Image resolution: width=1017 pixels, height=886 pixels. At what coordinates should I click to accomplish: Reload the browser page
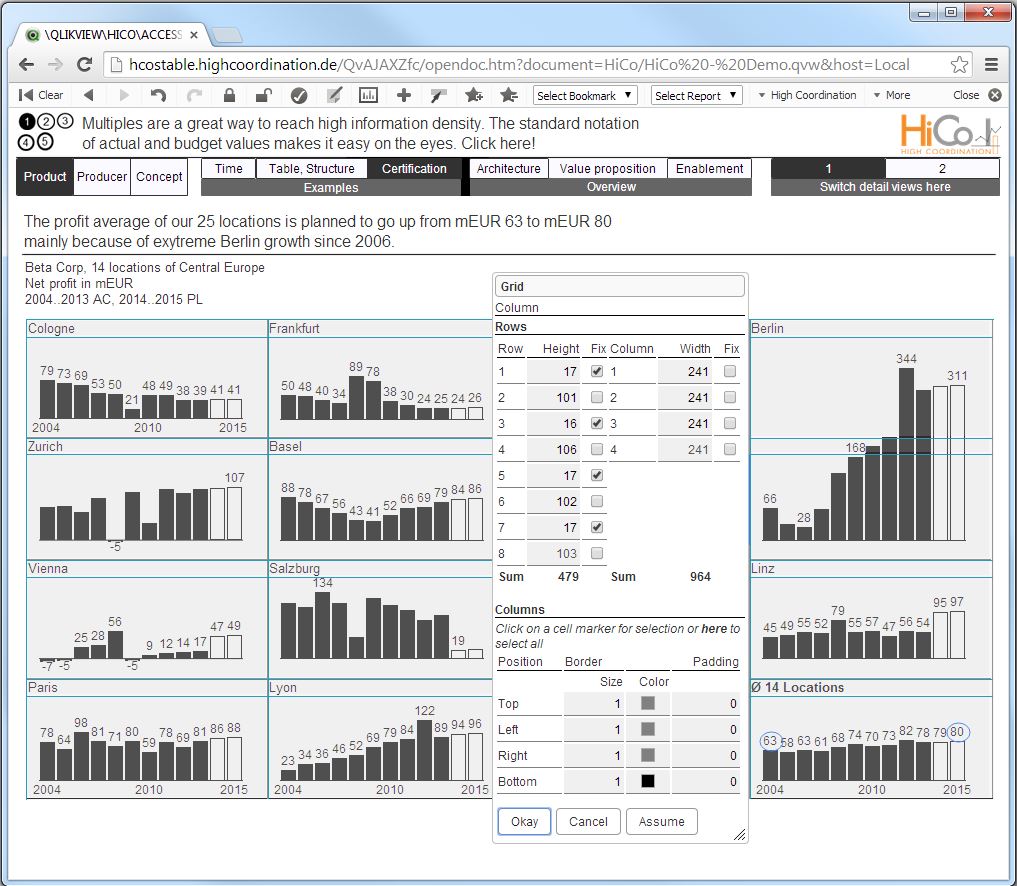pos(84,64)
